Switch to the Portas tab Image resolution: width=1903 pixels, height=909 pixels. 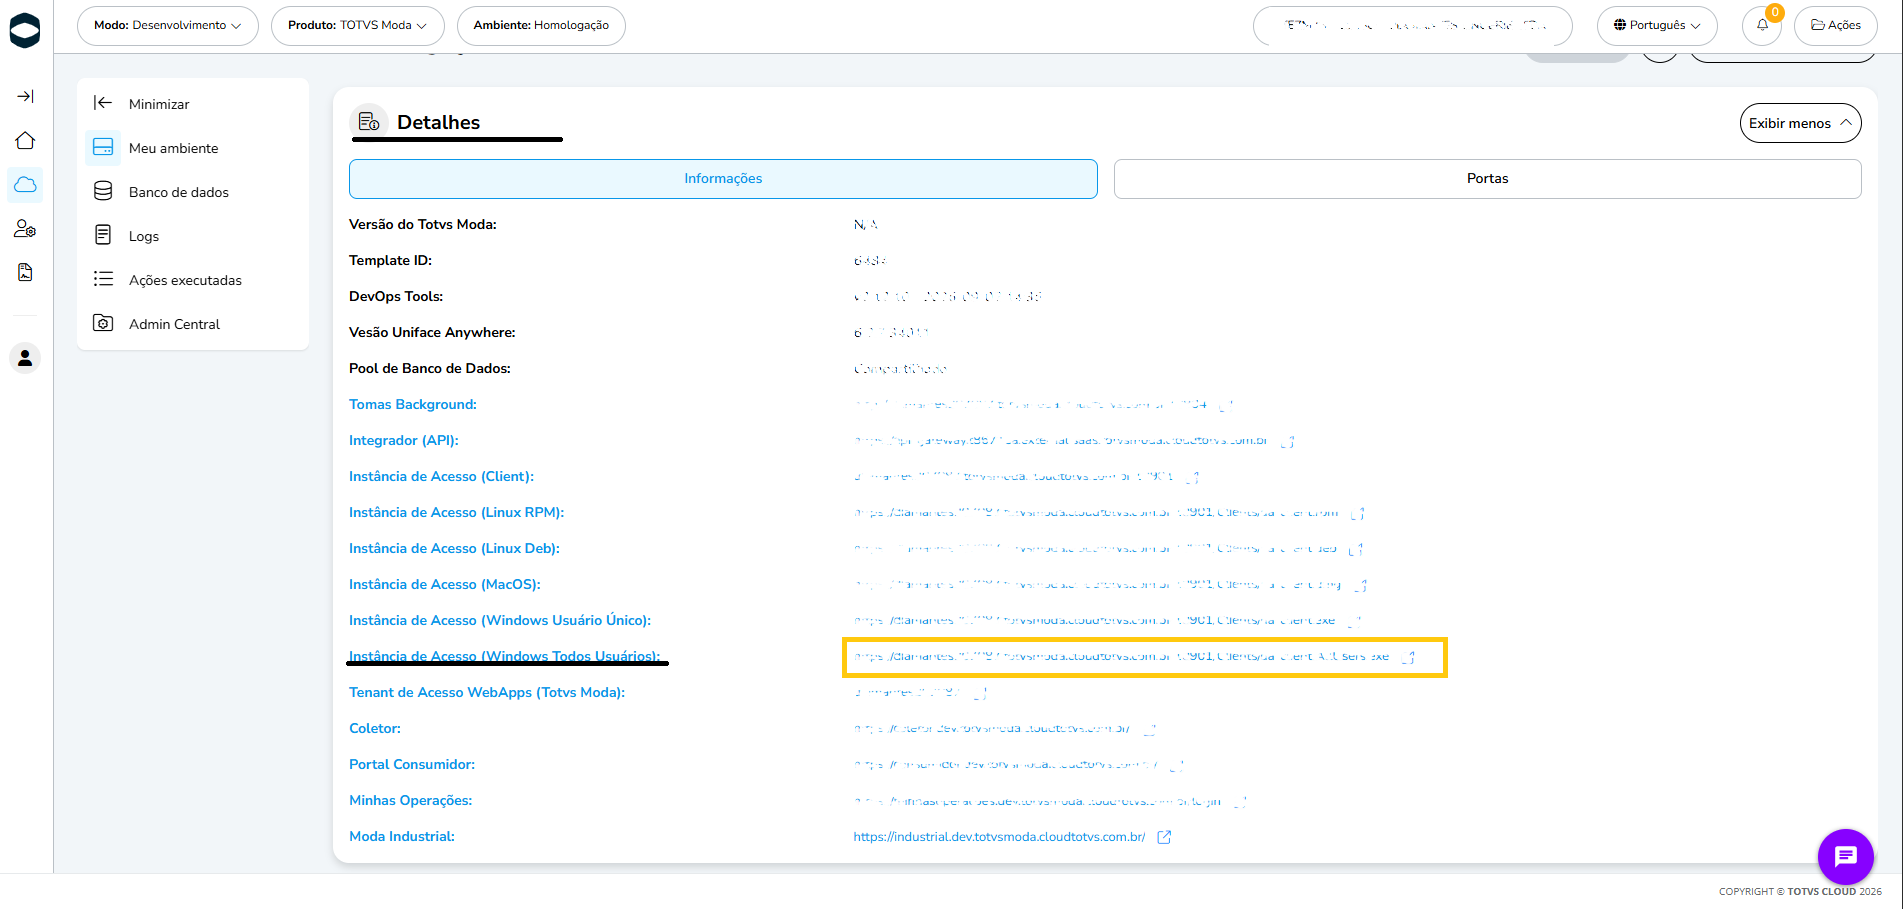tap(1488, 179)
